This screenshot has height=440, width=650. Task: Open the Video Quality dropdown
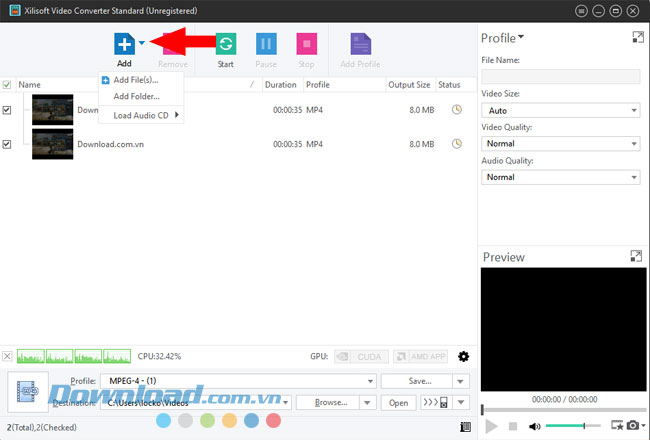coord(560,143)
